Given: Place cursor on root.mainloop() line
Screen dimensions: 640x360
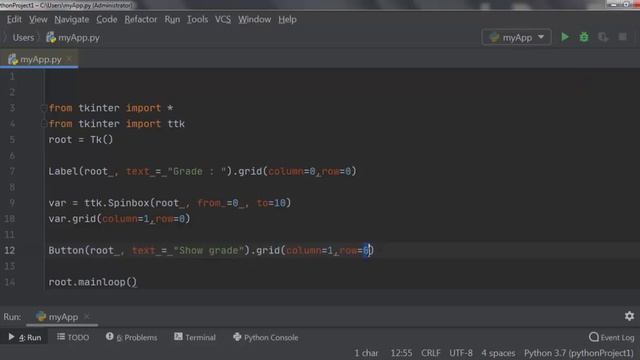Looking at the screenshot, I should (93, 282).
